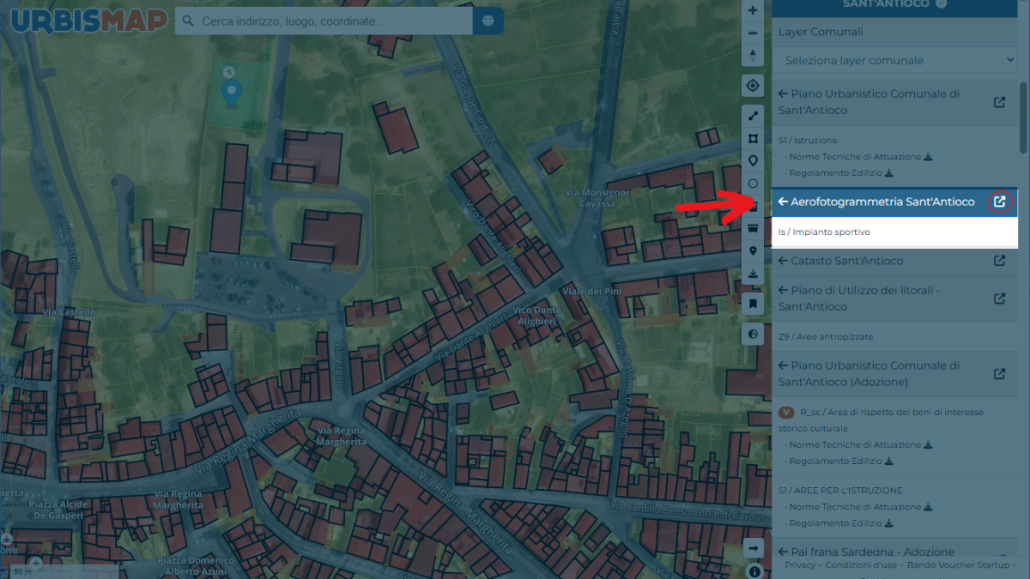This screenshot has width=1030, height=579.
Task: Click the SANT'ANTIOCO panel header
Action: pyautogui.click(x=895, y=5)
